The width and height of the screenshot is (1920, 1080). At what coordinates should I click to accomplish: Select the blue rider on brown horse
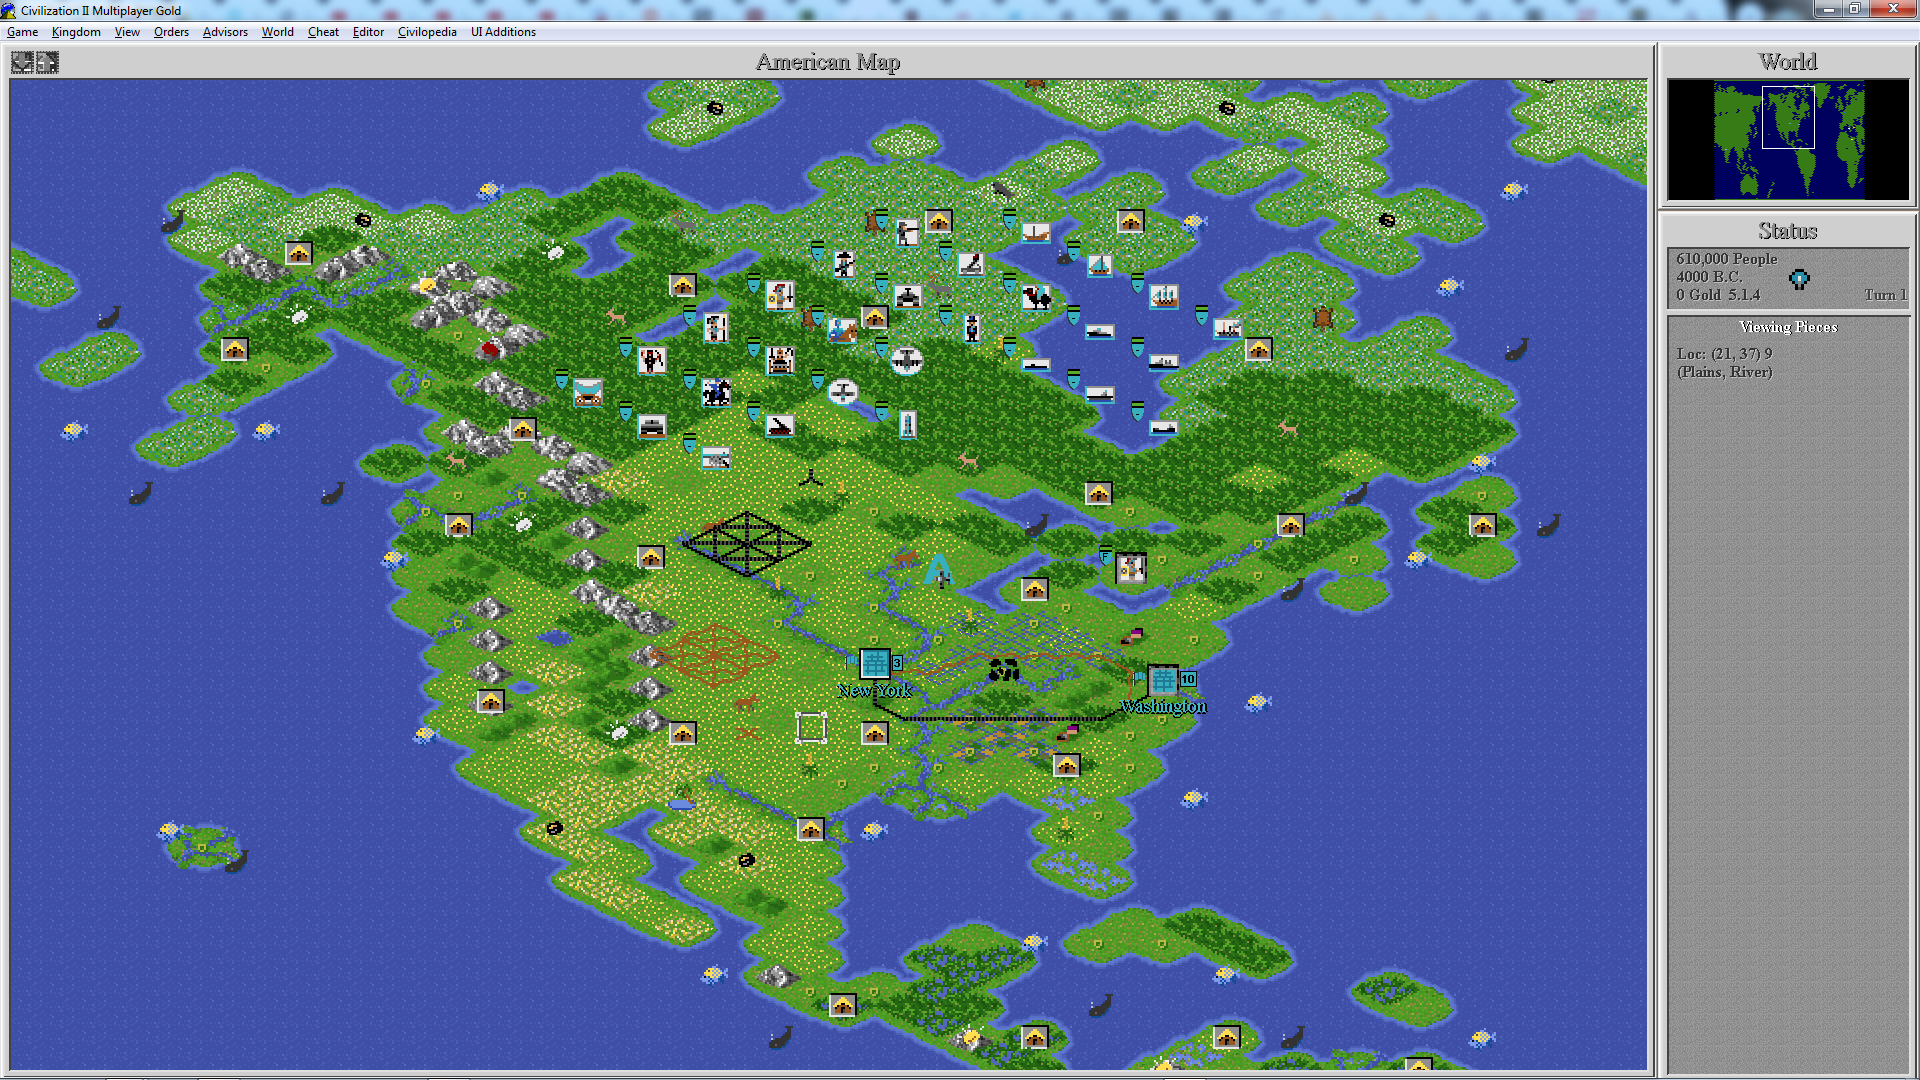pyautogui.click(x=842, y=330)
